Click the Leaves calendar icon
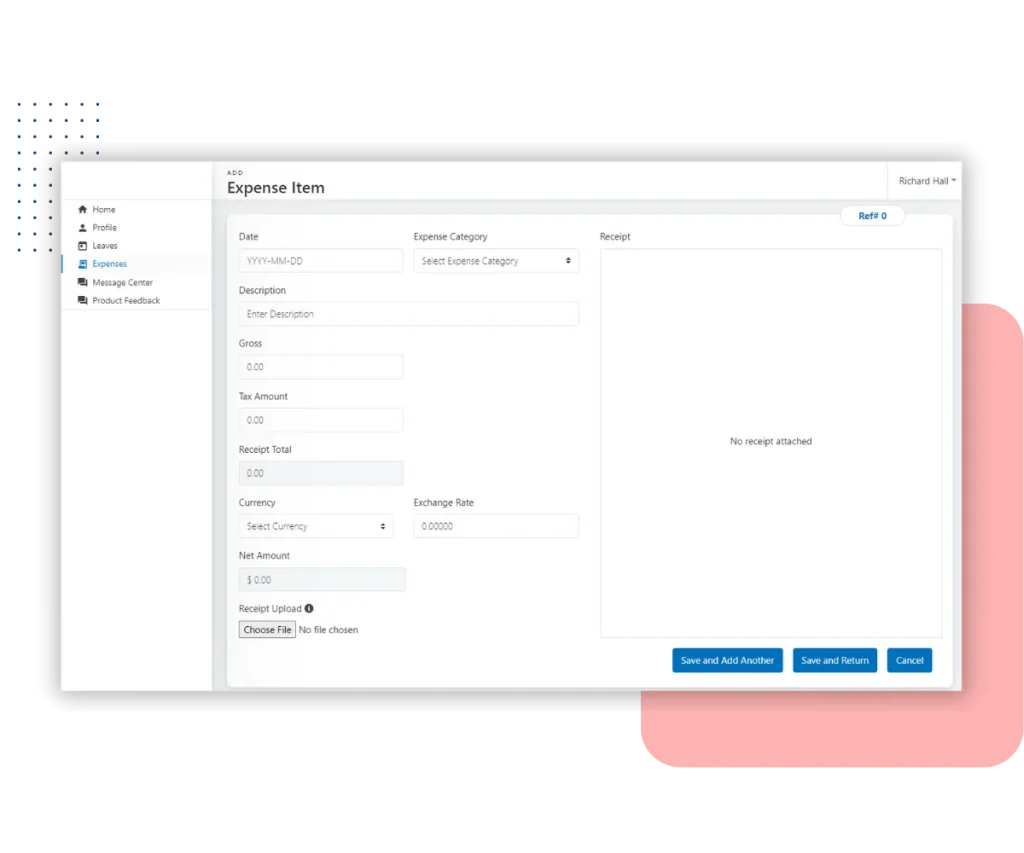The height and width of the screenshot is (853, 1024). point(83,246)
